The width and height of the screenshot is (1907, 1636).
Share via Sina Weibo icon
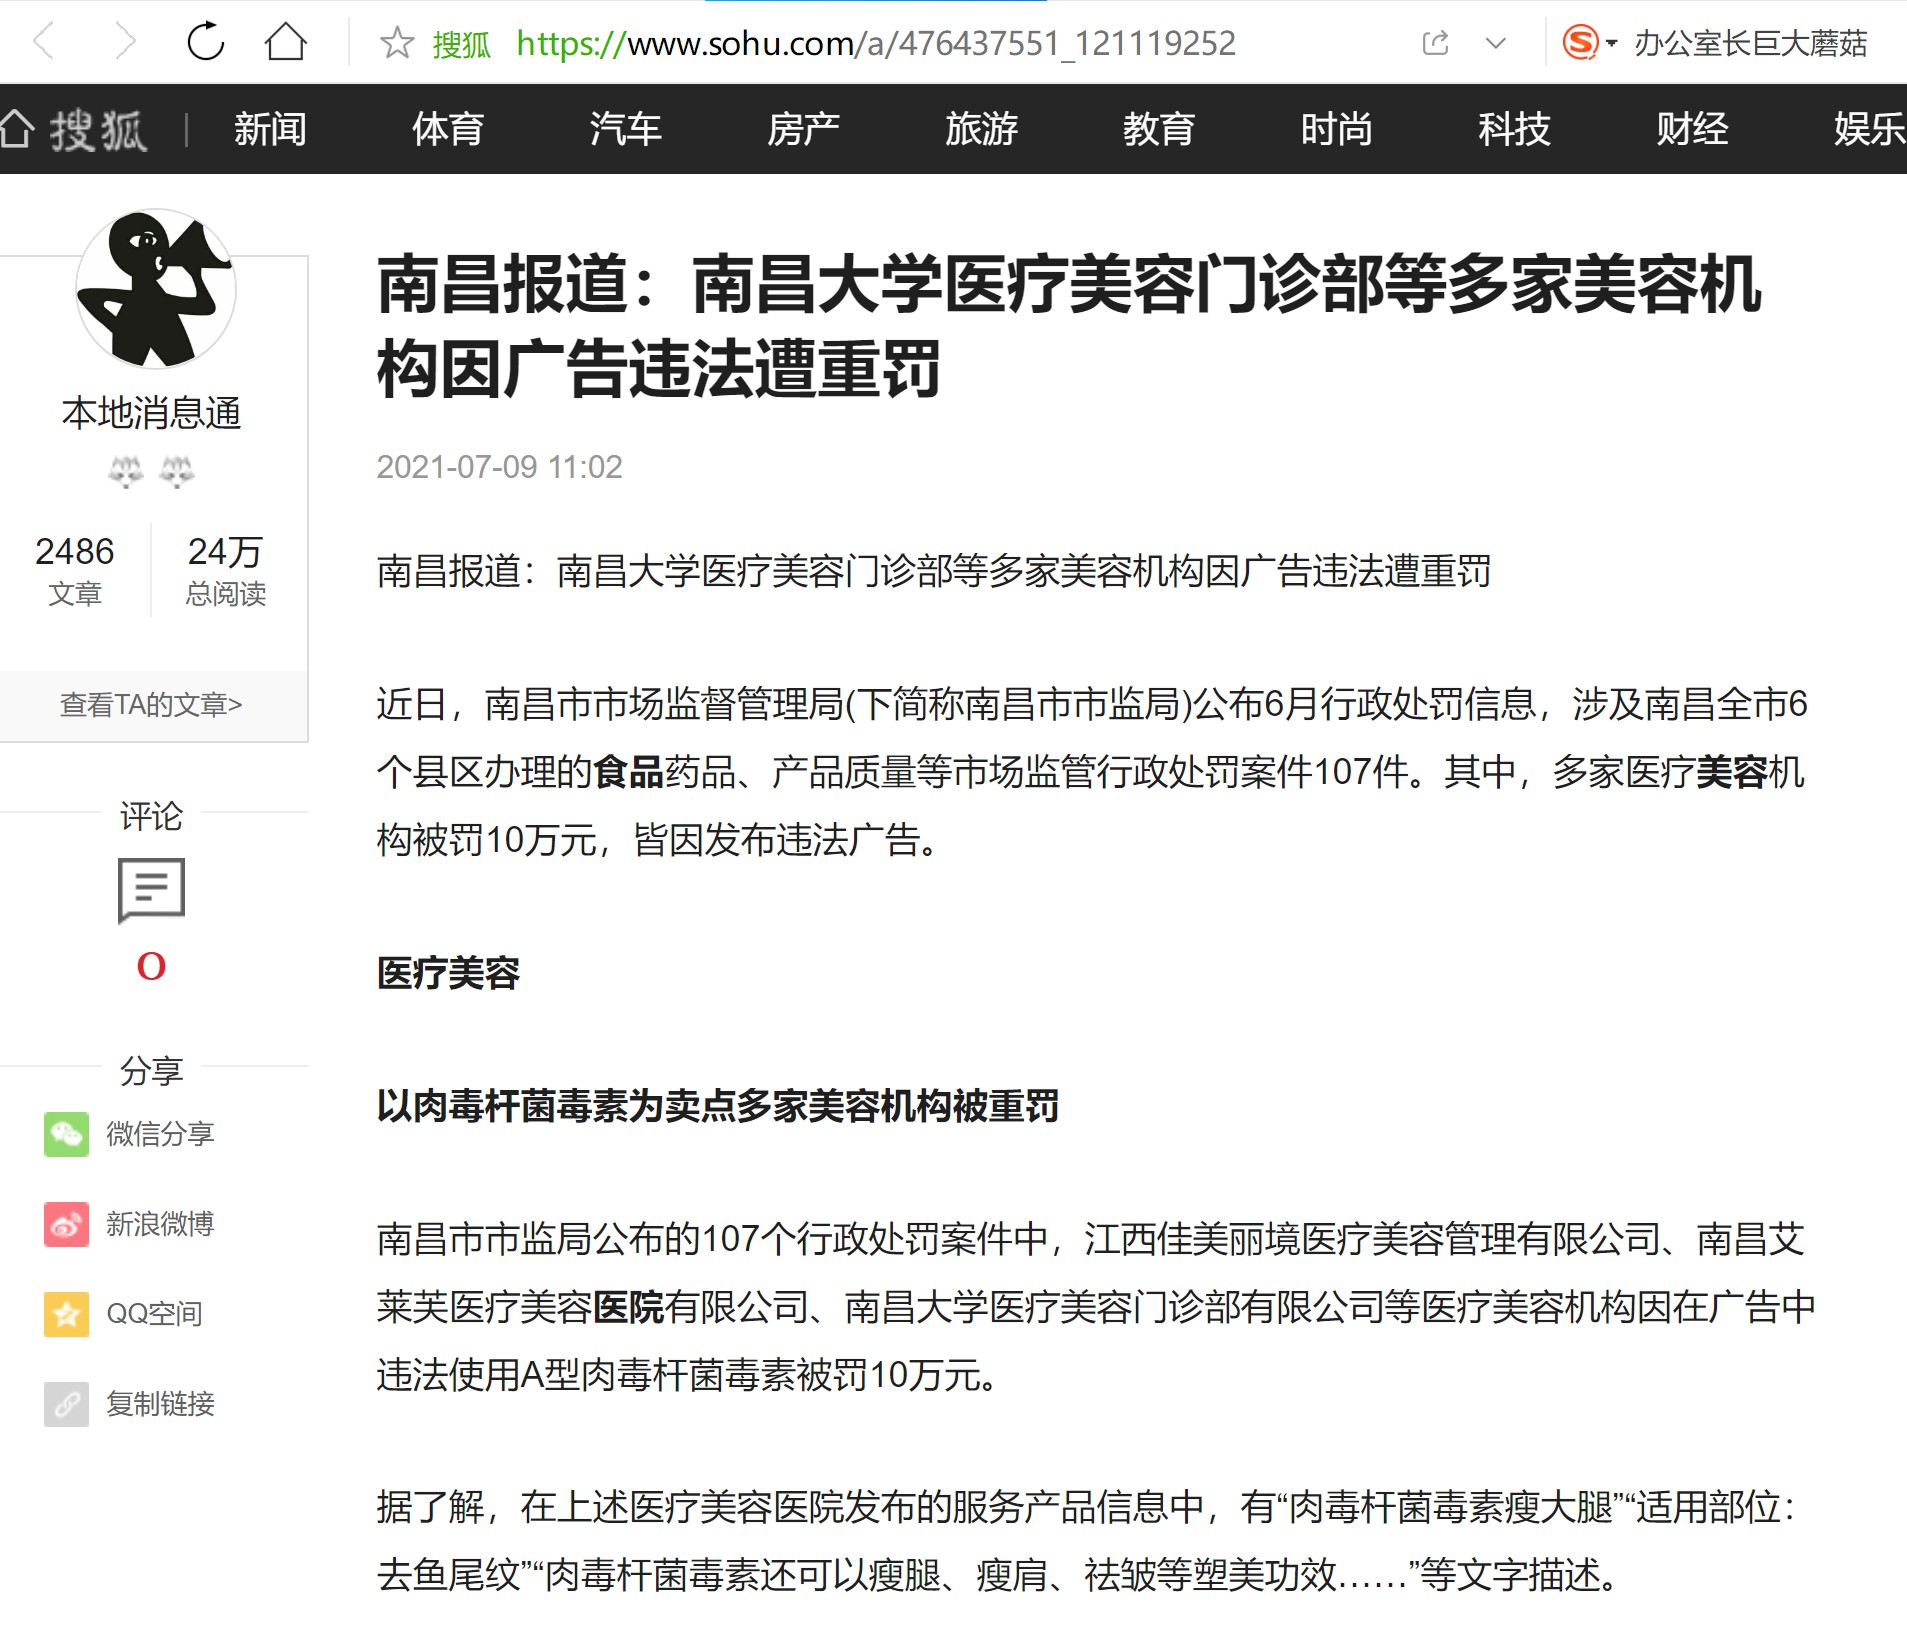[x=66, y=1224]
